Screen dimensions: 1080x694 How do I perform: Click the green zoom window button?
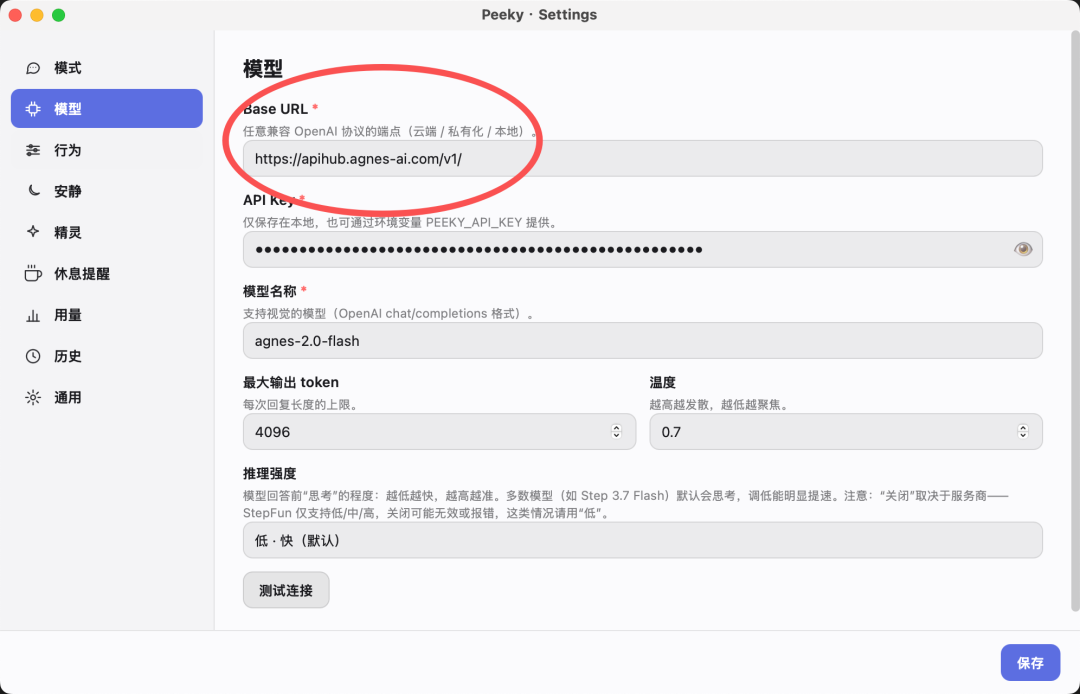click(59, 15)
